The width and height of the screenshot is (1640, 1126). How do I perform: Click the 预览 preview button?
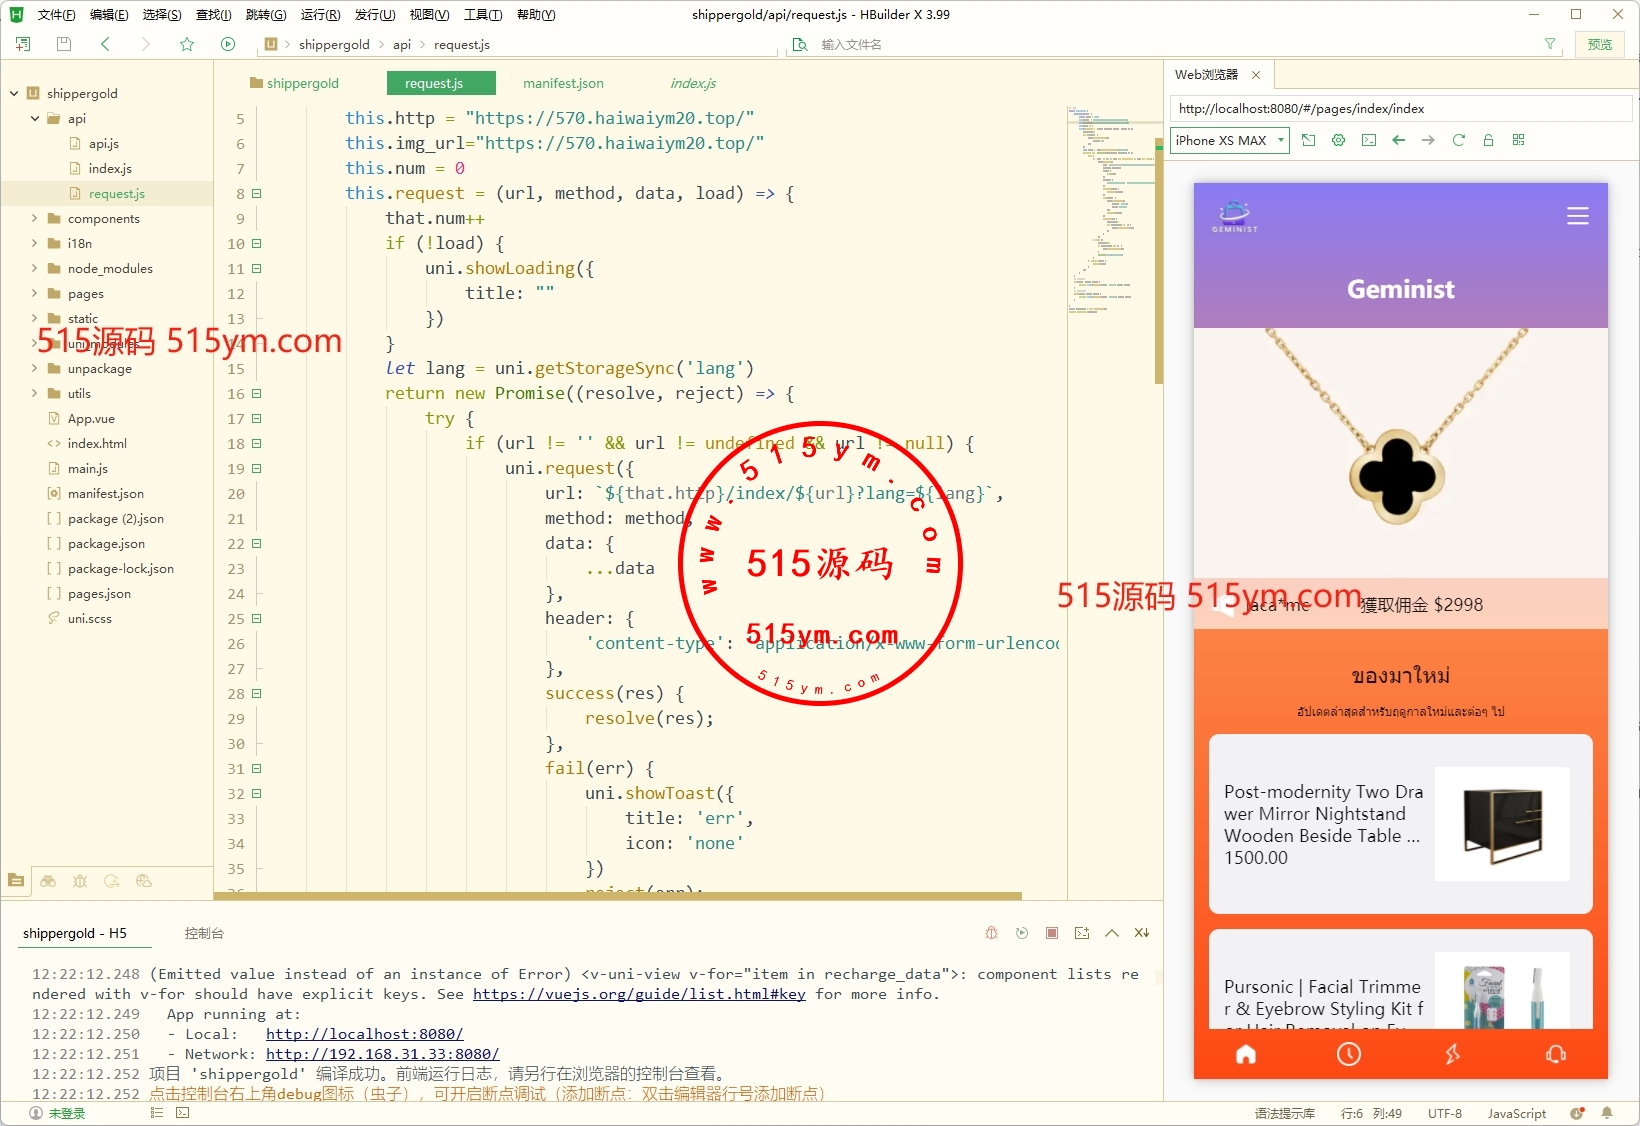1599,44
